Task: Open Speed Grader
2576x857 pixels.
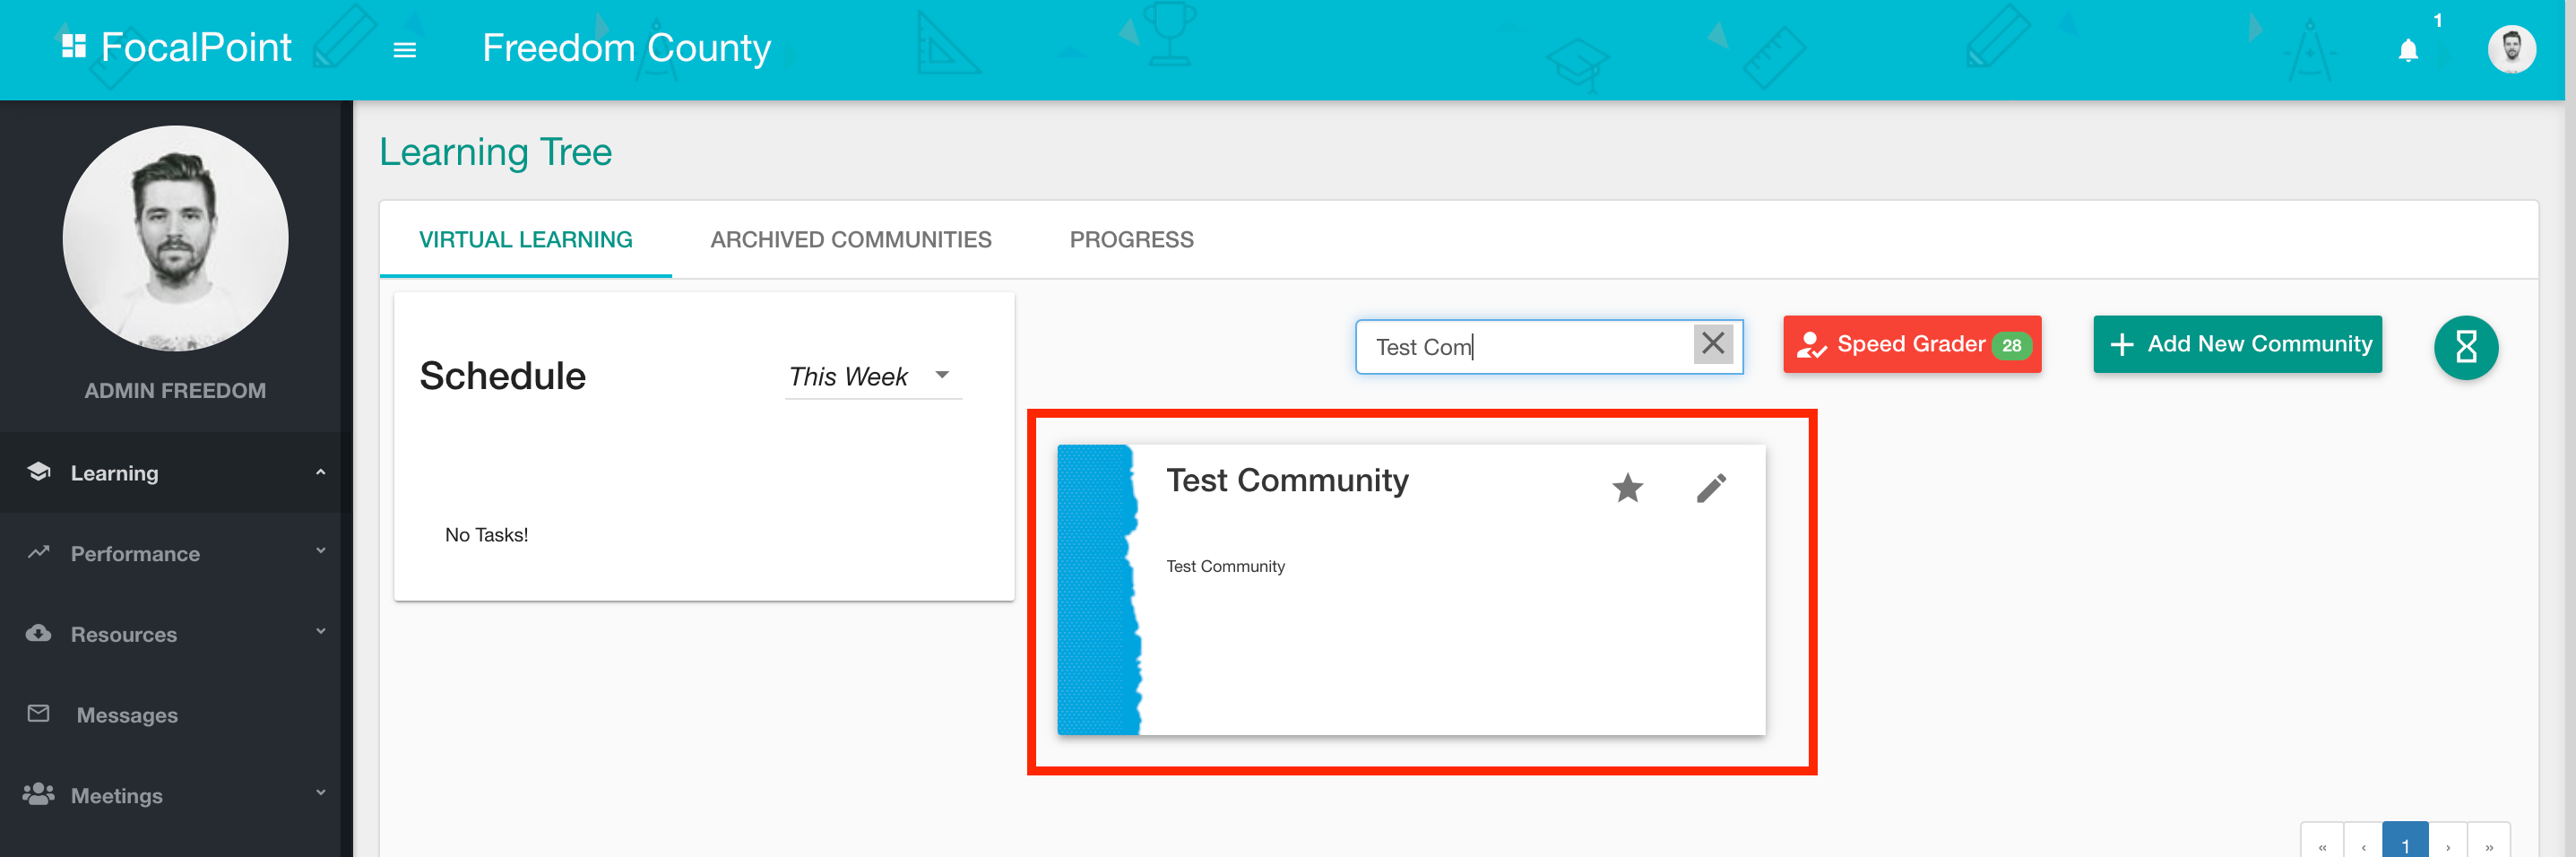Action: (1912, 344)
